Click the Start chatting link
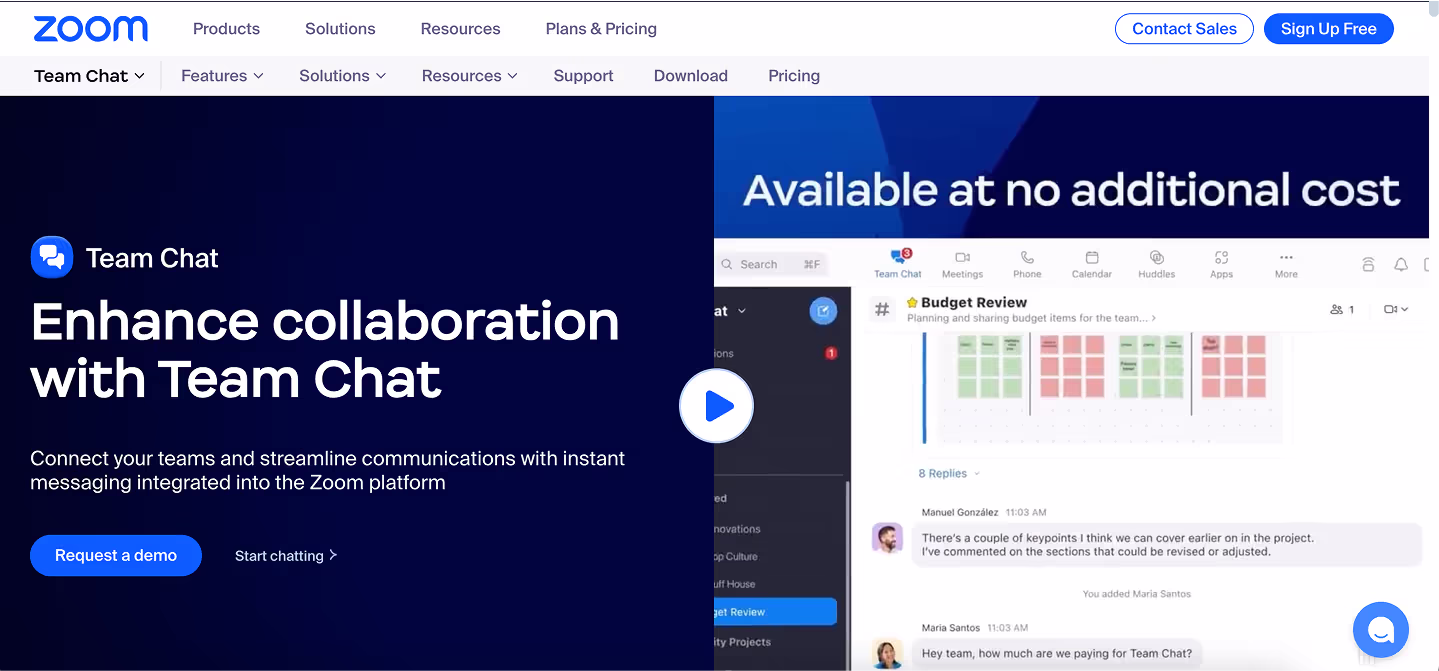Viewport: 1439px width, 671px height. (286, 556)
